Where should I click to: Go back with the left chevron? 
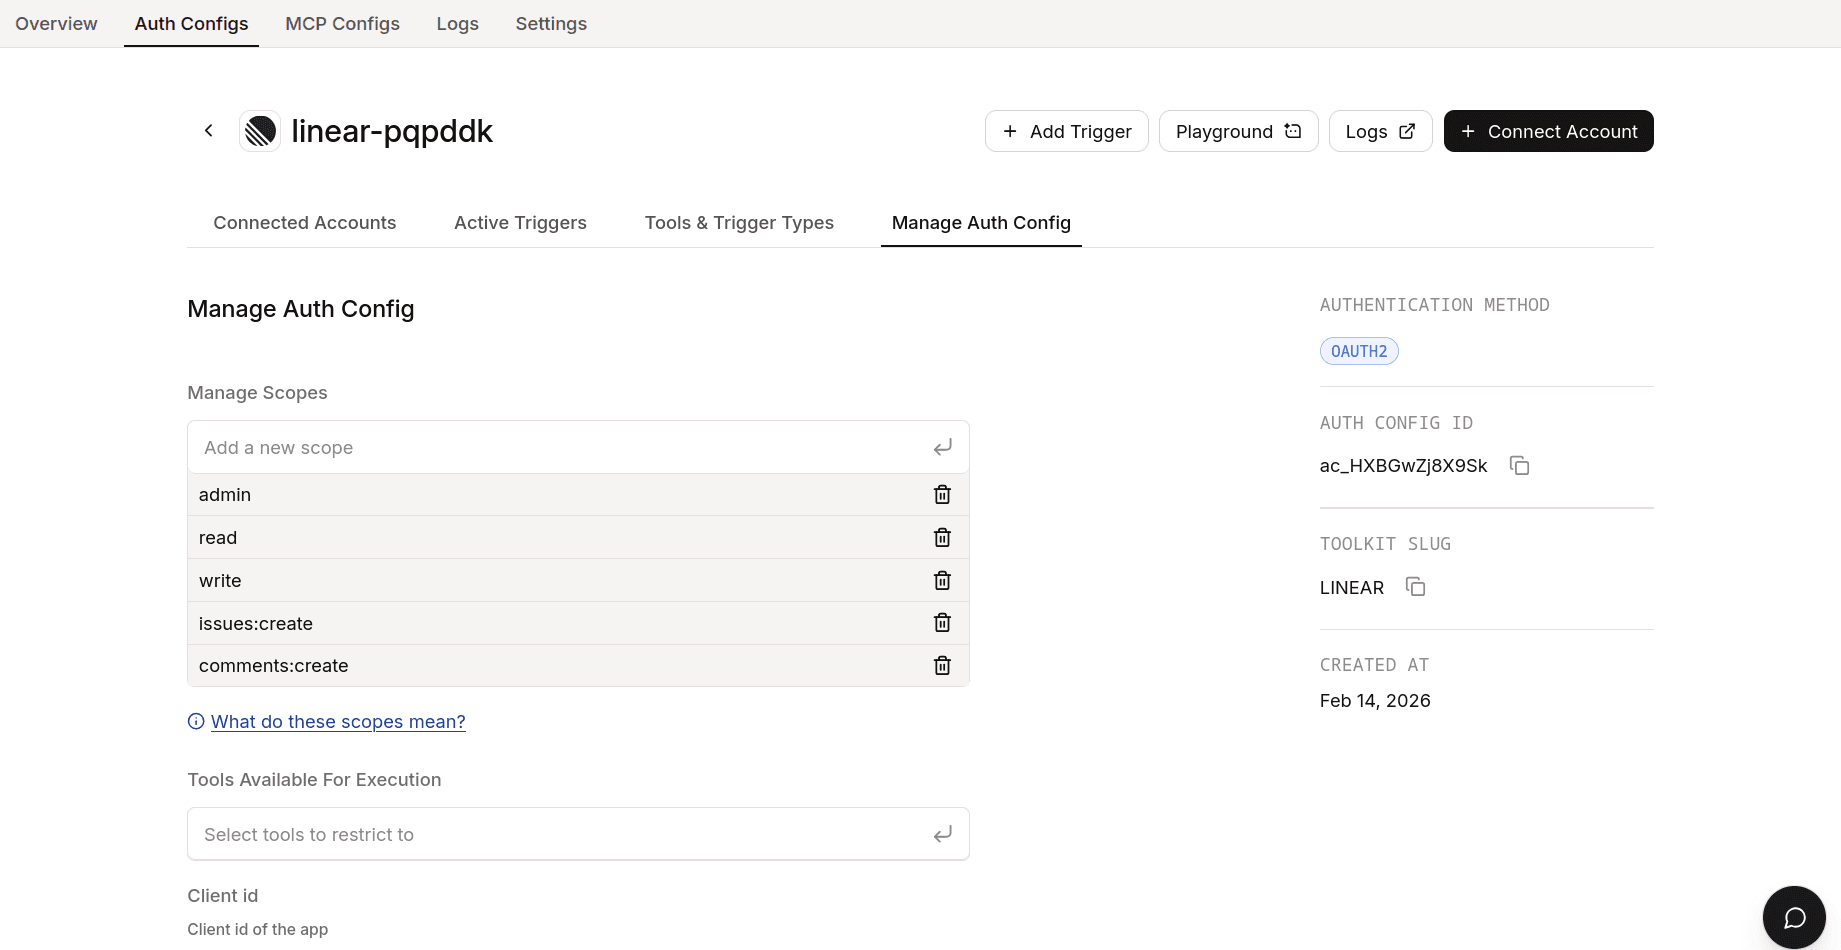tap(209, 131)
